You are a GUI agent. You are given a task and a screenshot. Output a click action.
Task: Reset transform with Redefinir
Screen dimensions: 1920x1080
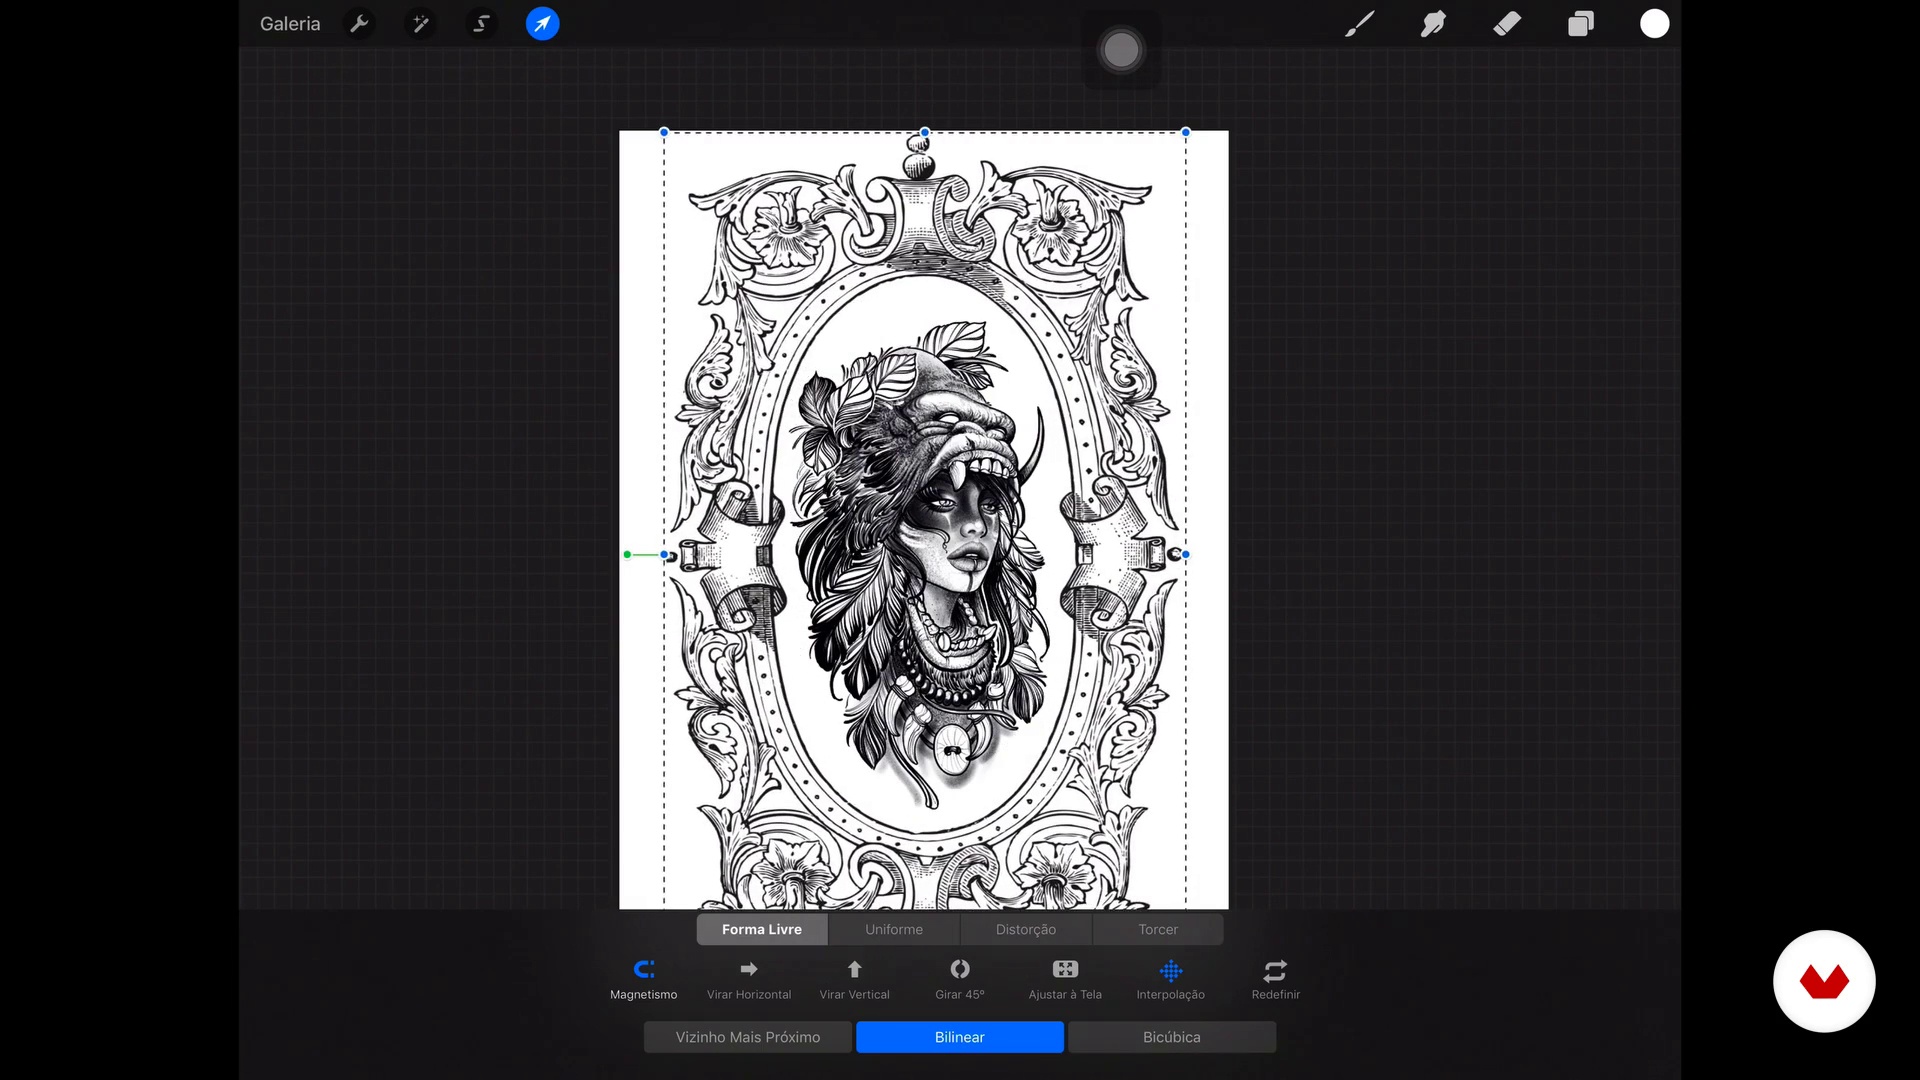pos(1276,980)
